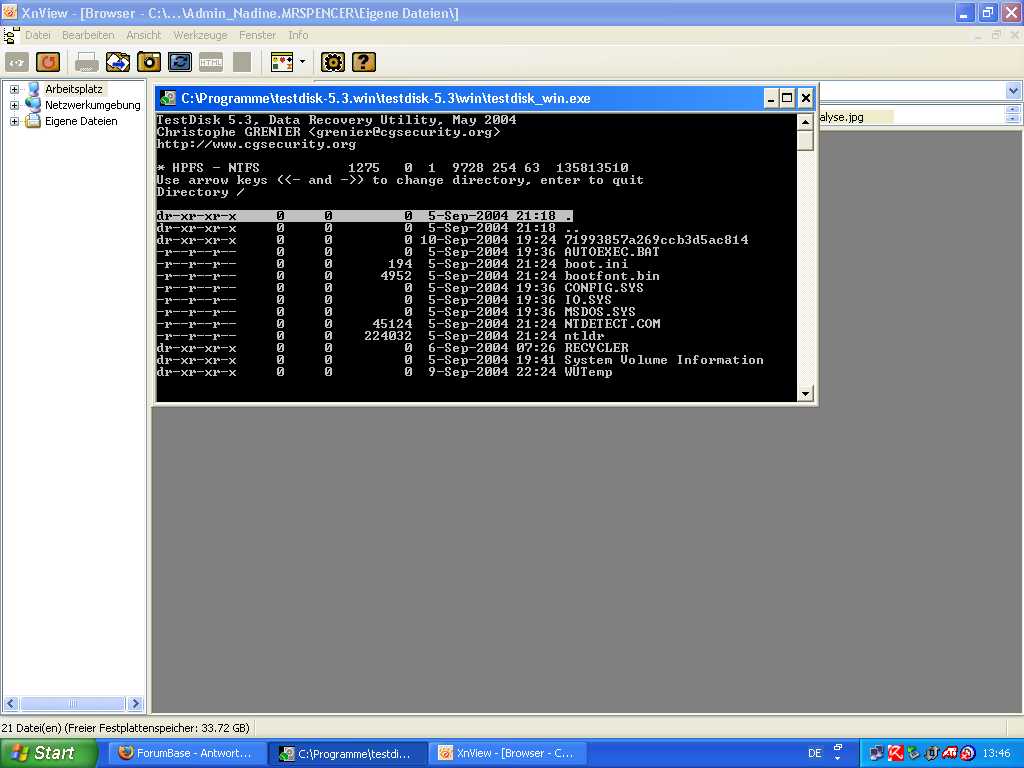Click the safely remove hardware tray icon

[x=914, y=753]
